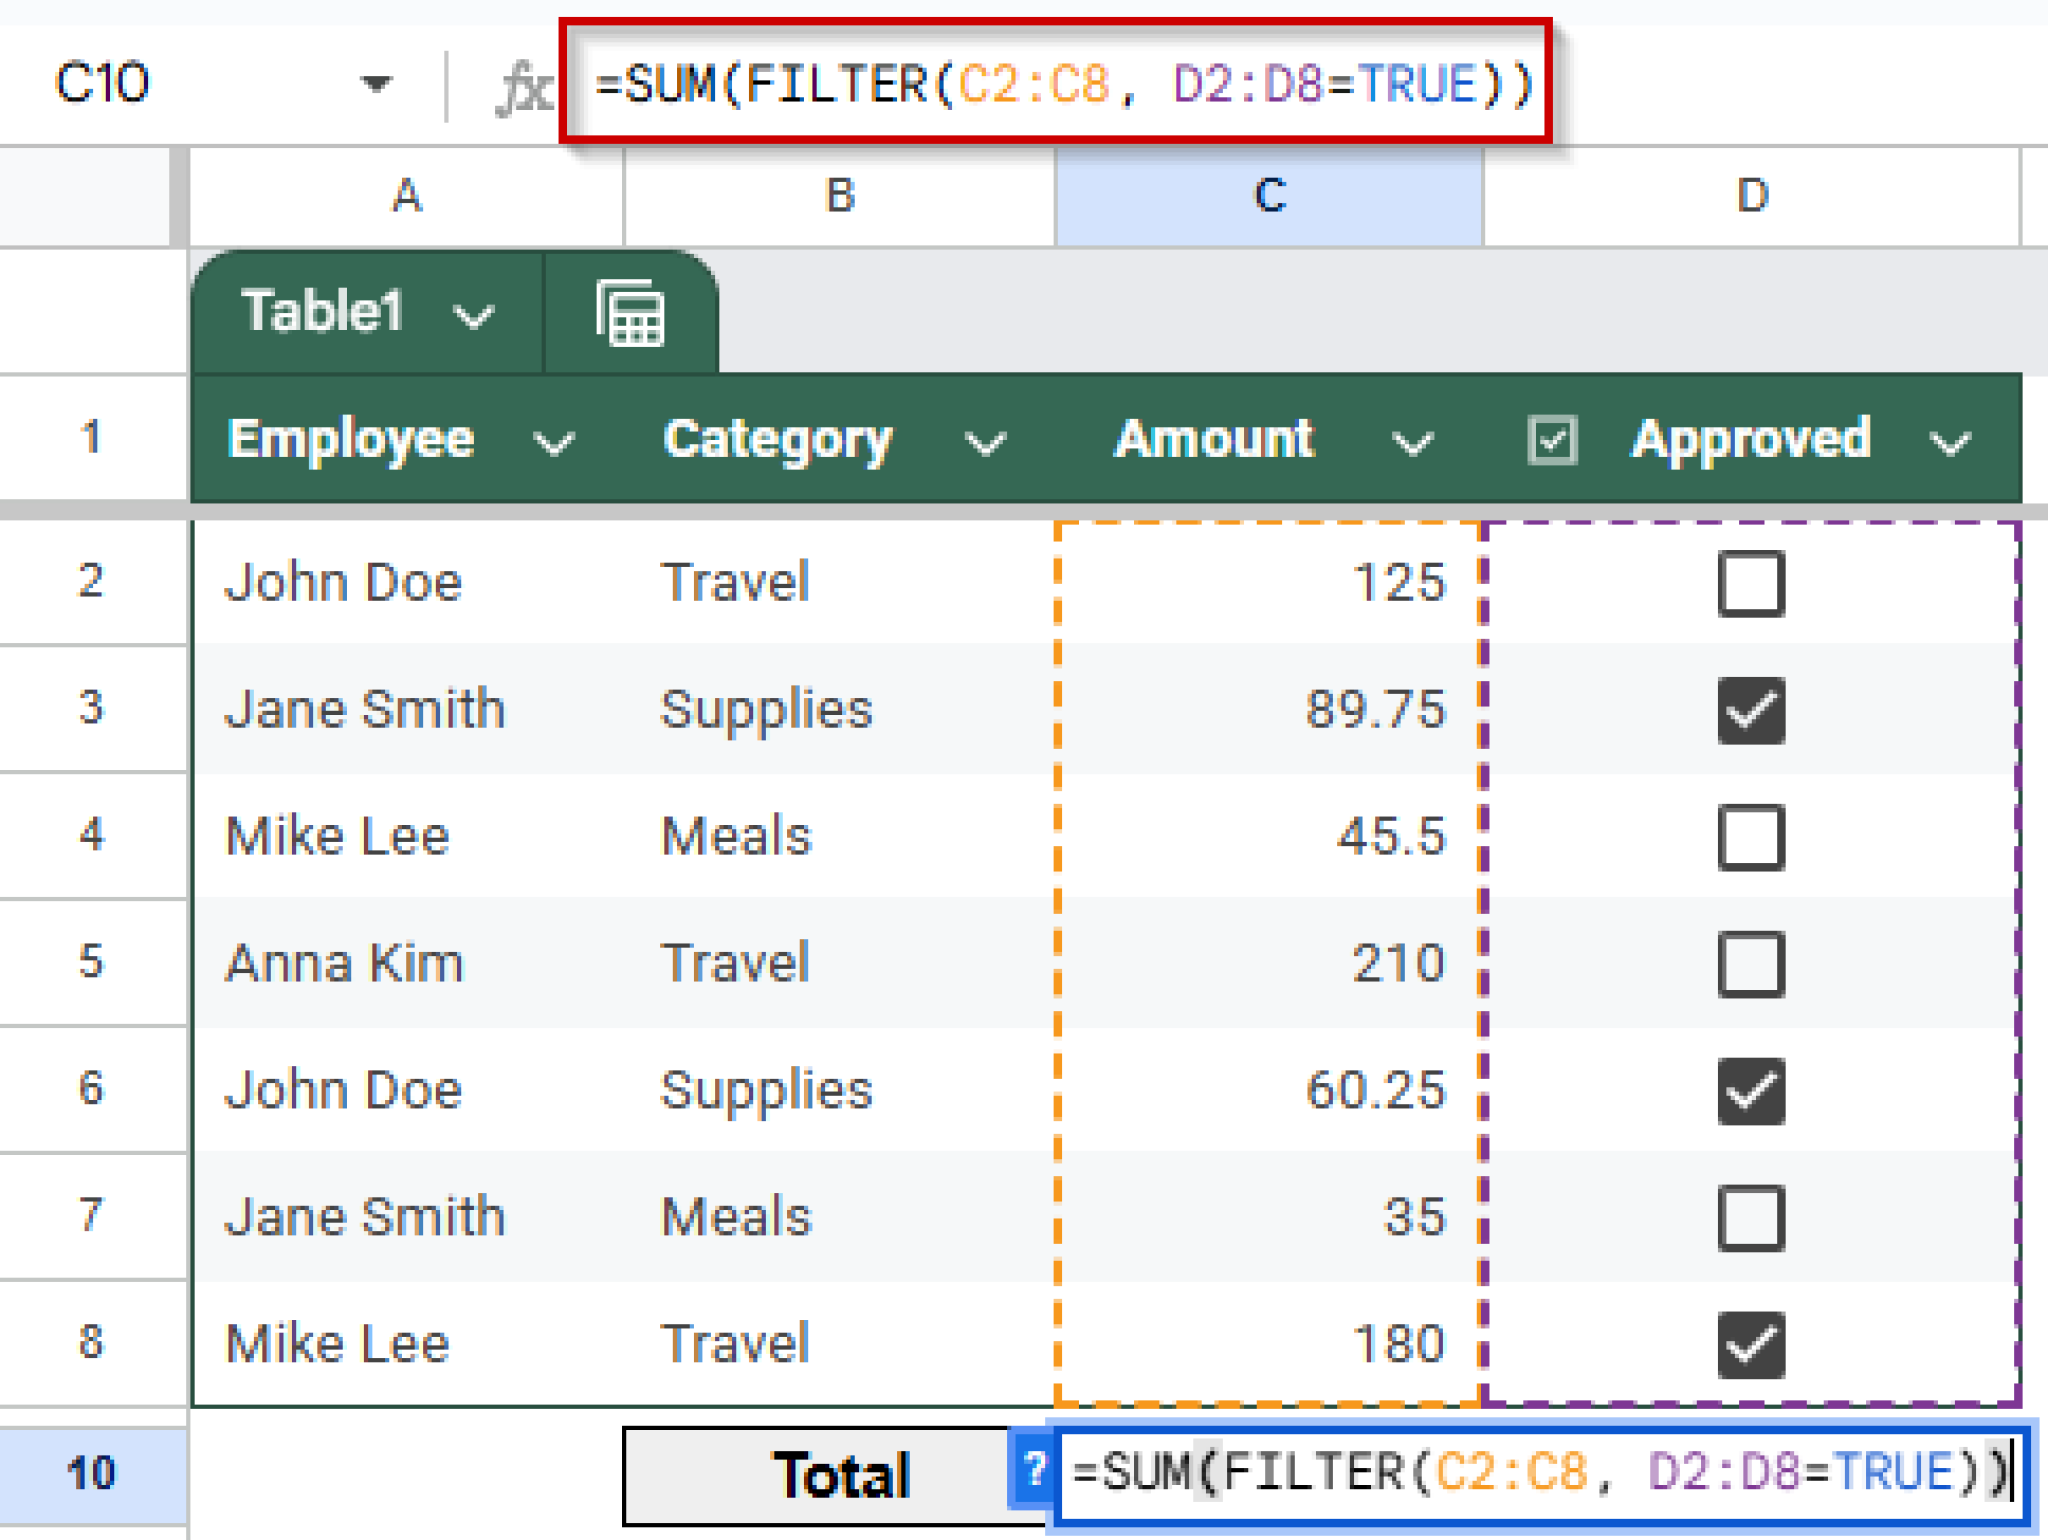Viewport: 2048px width, 1540px height.
Task: Click the checkbox icon in Approved header
Action: point(1553,438)
